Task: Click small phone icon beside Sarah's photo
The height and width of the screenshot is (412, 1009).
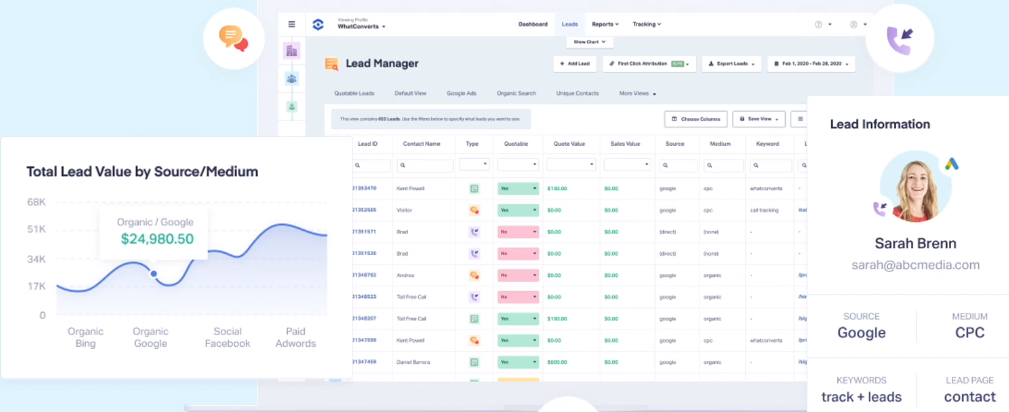Action: pyautogui.click(x=880, y=208)
